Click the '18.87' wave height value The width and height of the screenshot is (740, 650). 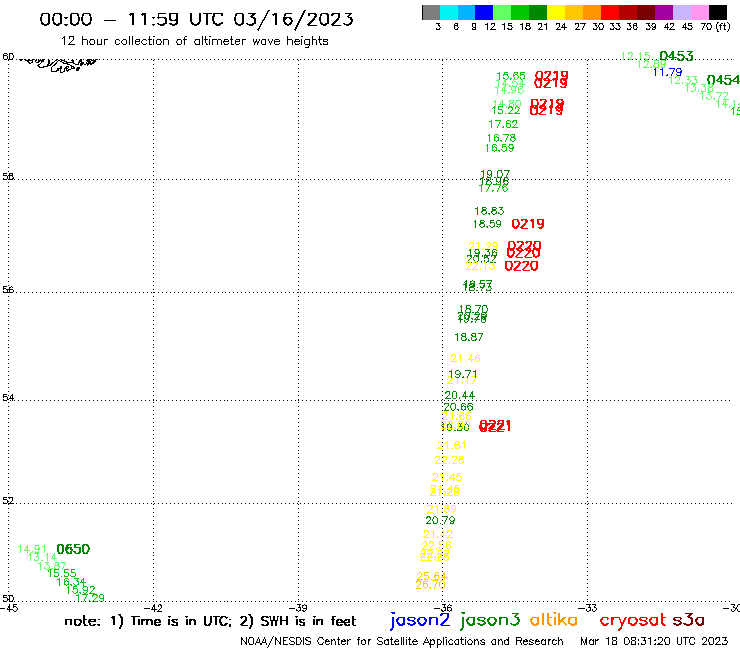coord(469,337)
